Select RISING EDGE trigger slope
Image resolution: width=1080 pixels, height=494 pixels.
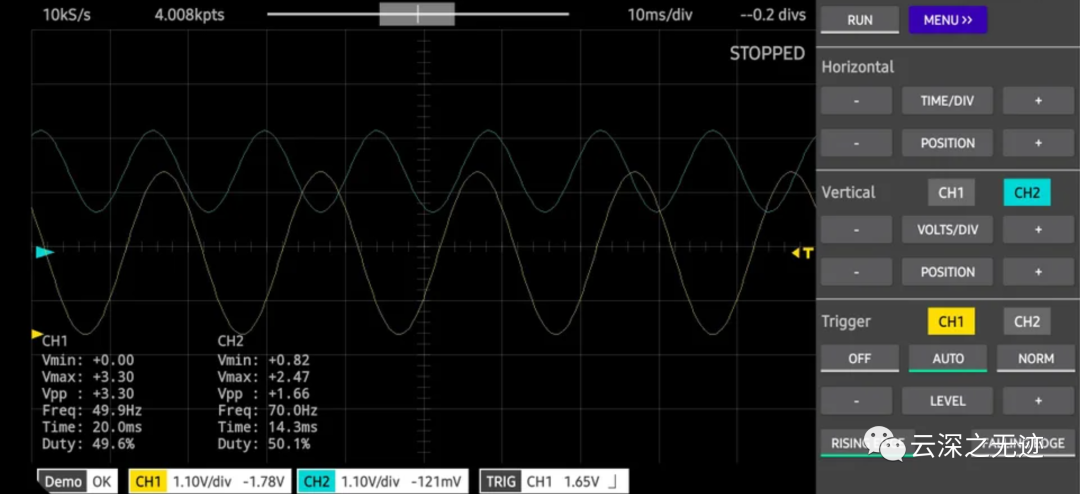(868, 443)
